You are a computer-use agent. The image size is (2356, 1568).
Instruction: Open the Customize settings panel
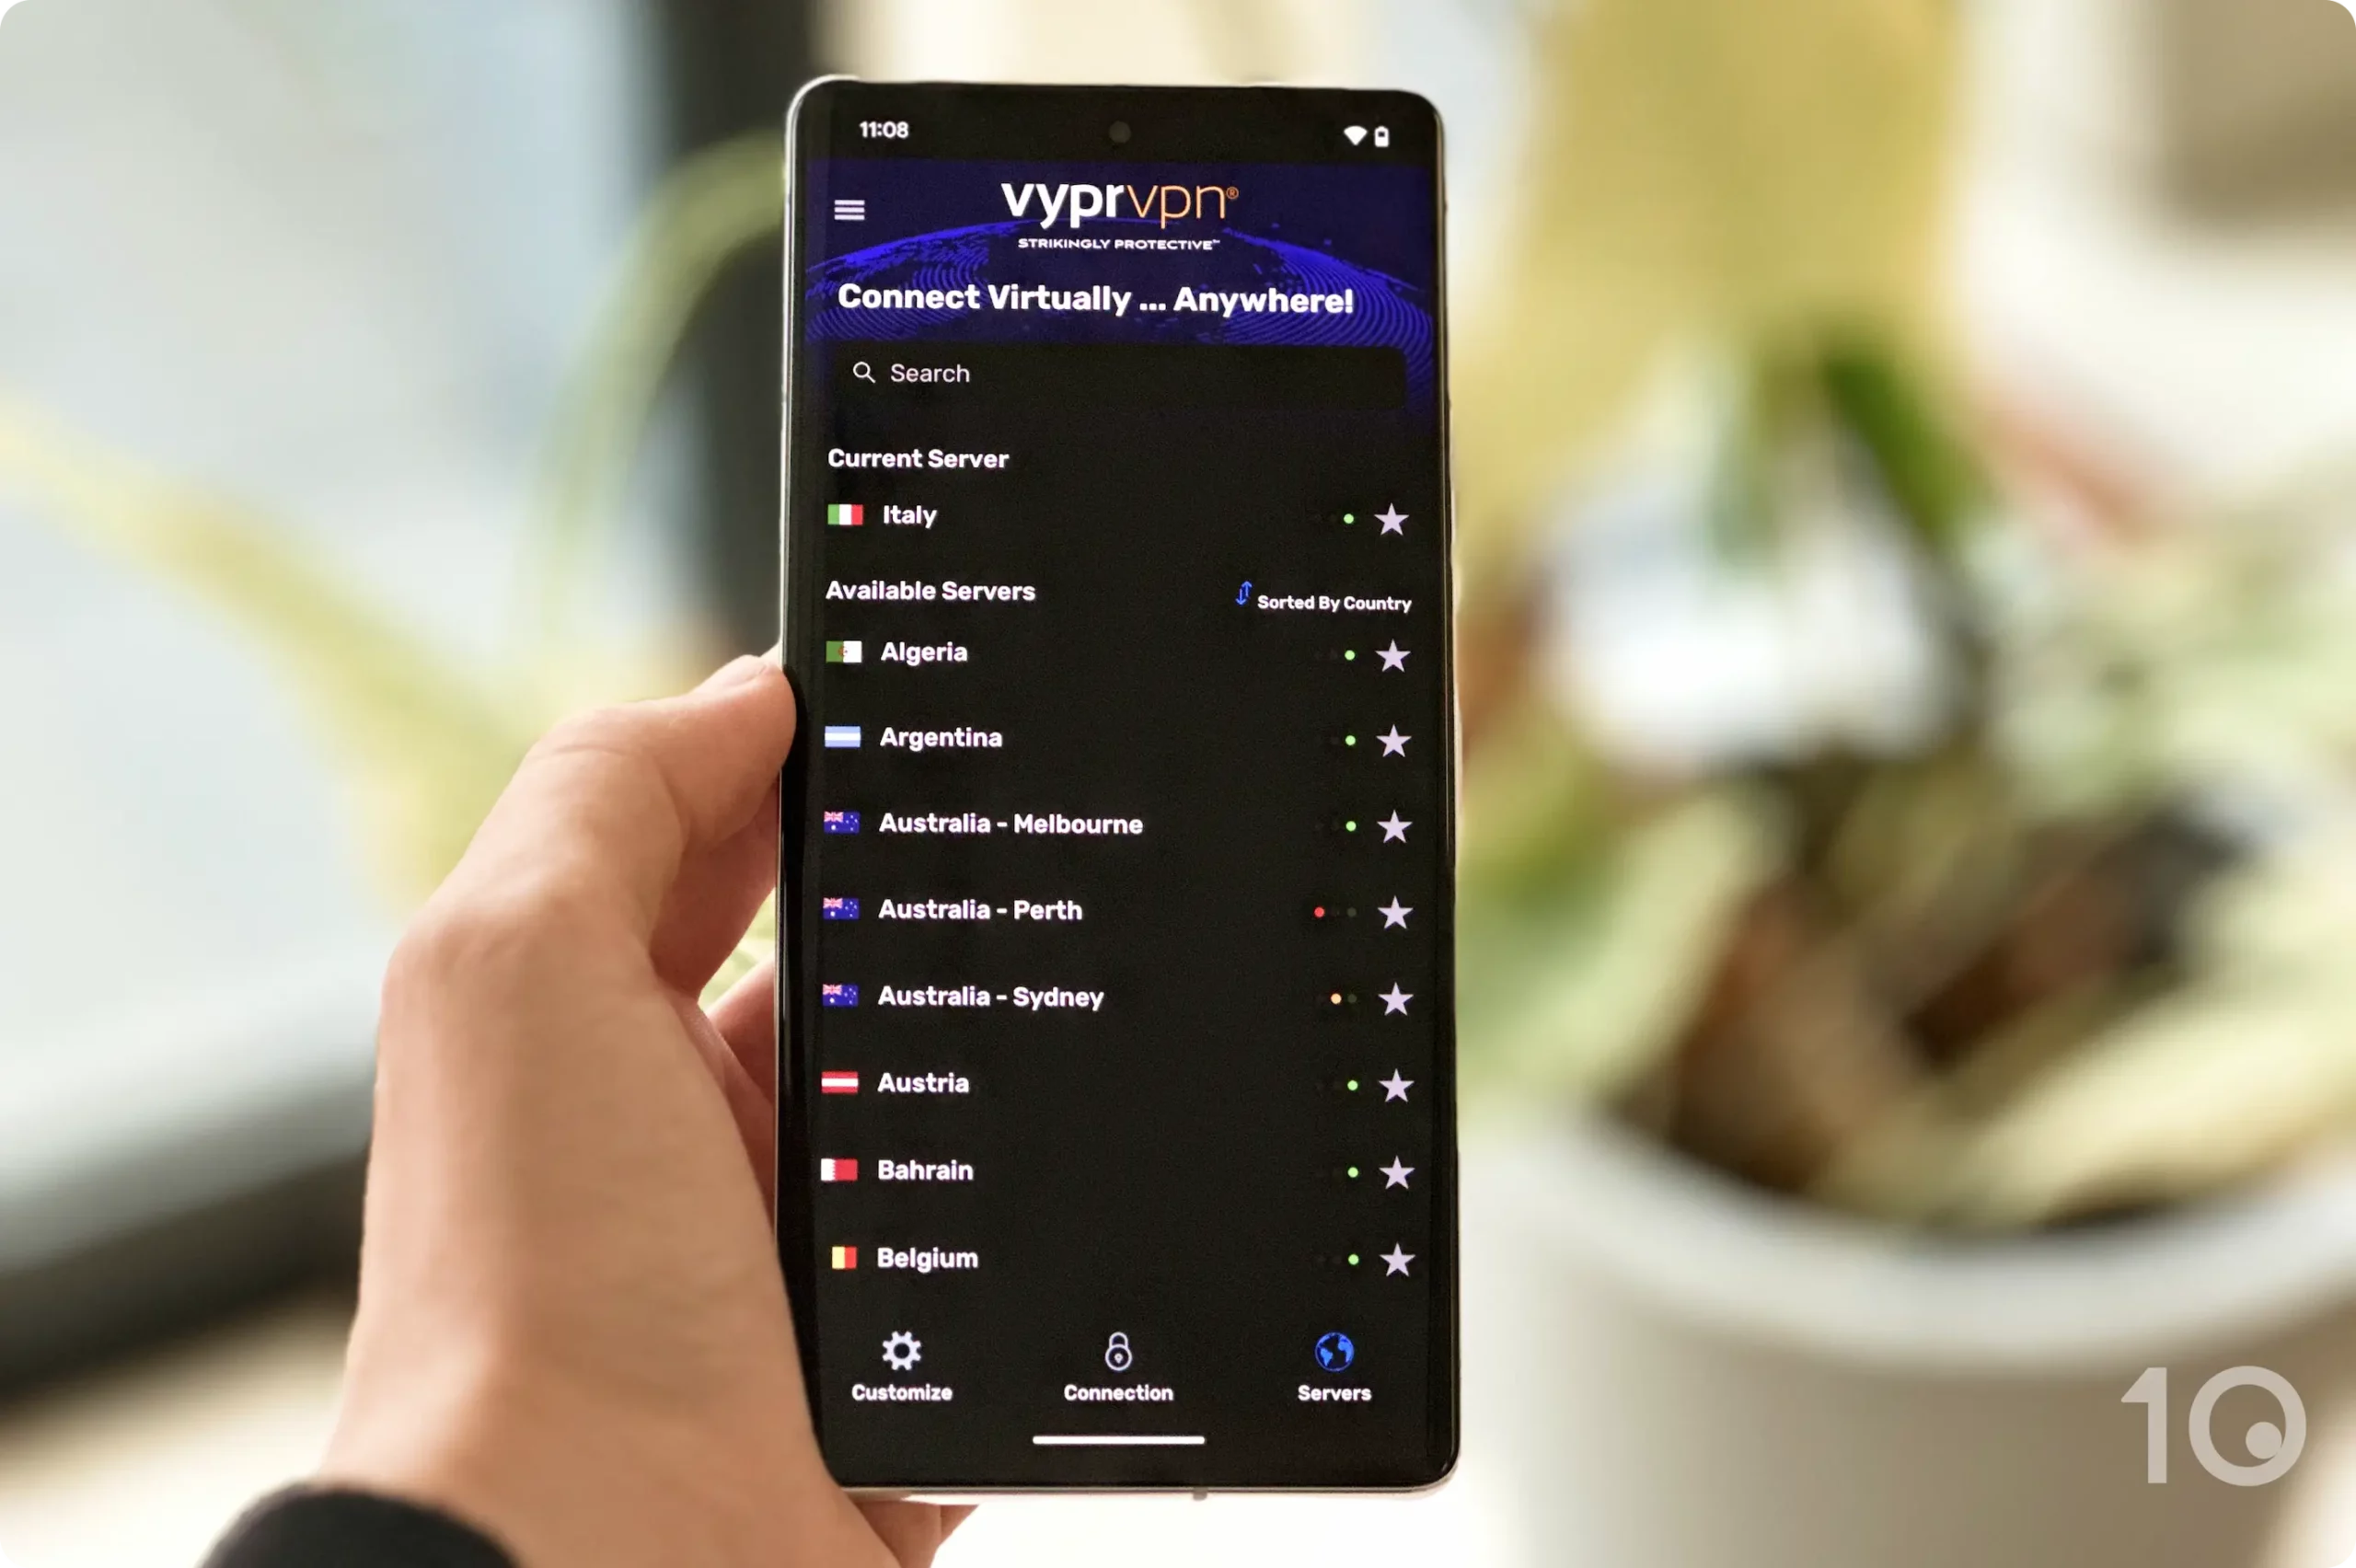click(901, 1362)
